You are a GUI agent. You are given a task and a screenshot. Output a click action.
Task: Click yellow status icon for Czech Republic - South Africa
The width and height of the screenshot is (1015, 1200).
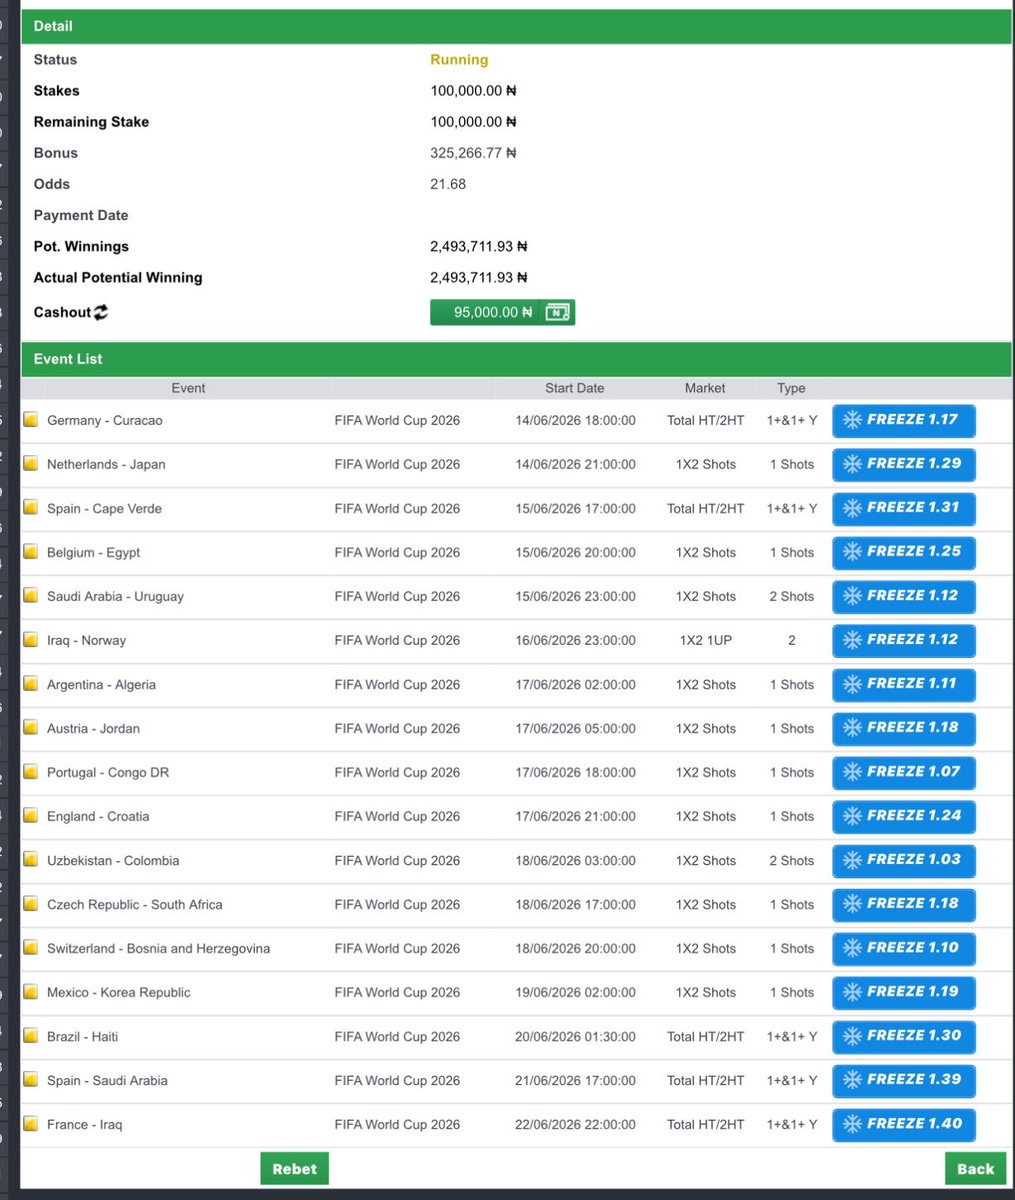(x=31, y=904)
